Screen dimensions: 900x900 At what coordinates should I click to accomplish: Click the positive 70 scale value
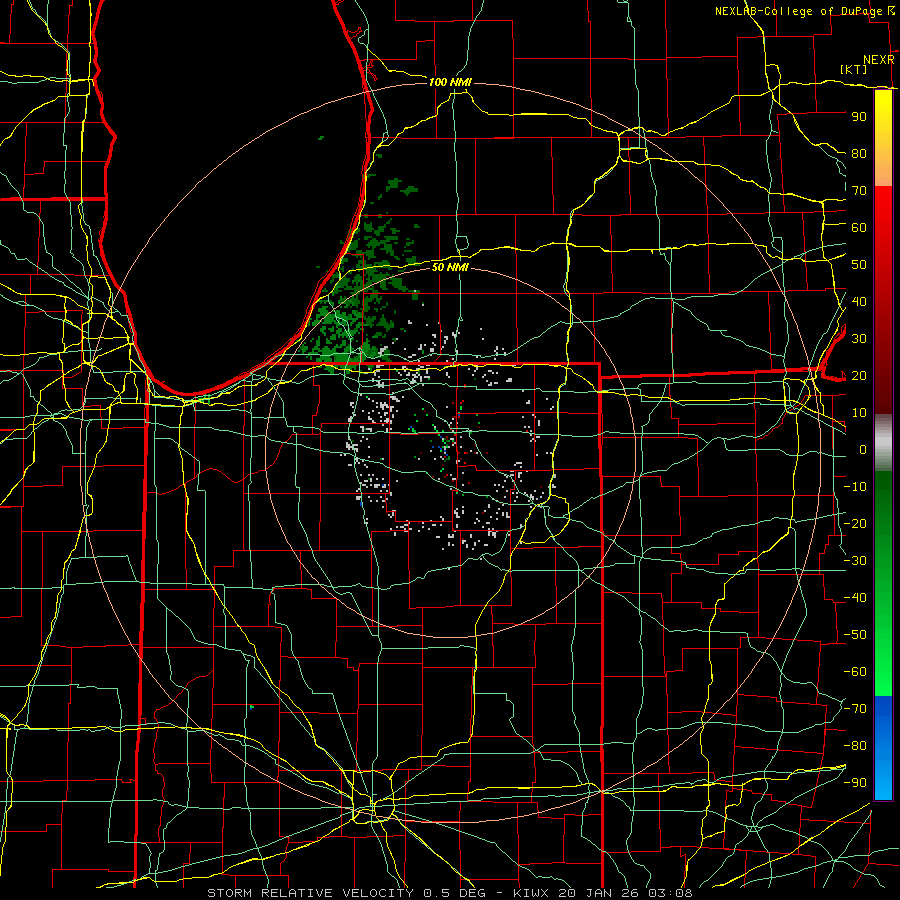point(859,191)
